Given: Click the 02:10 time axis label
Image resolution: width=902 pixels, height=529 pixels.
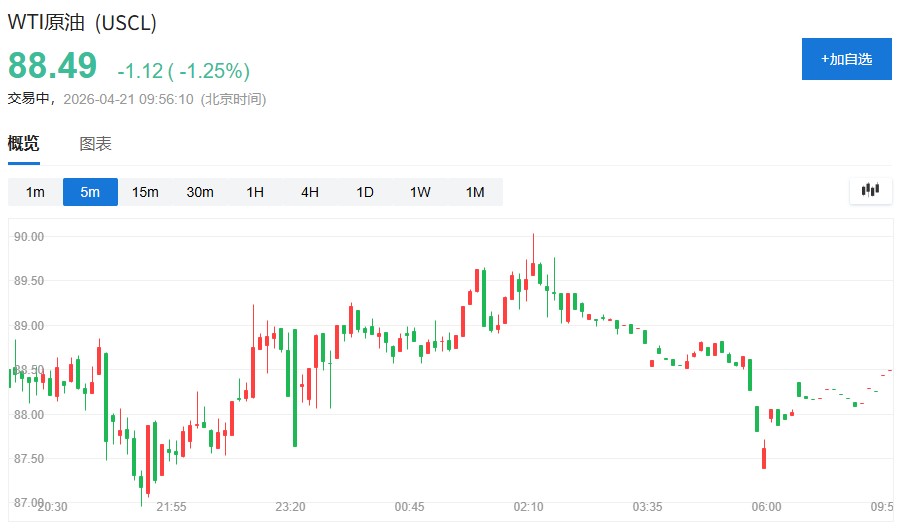Looking at the screenshot, I should click(x=528, y=507).
